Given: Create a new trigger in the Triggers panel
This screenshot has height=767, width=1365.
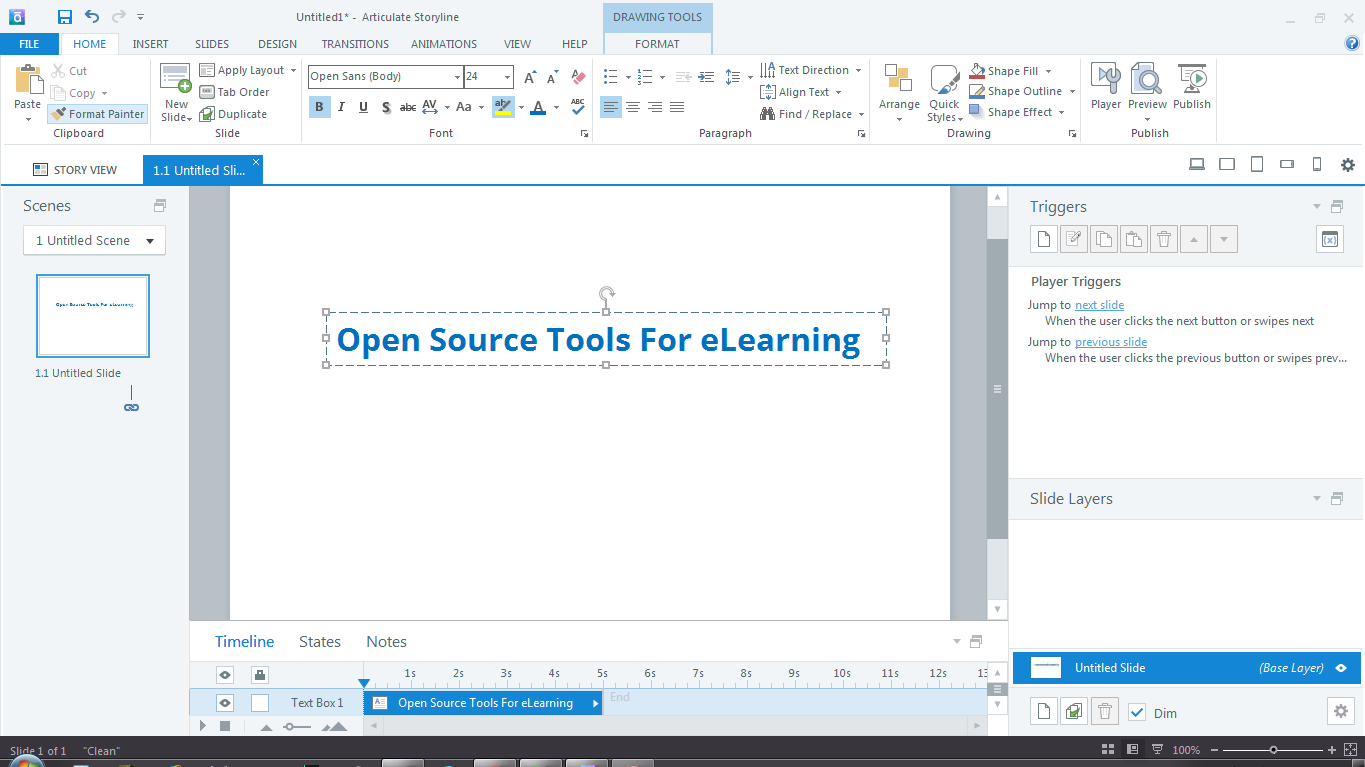Looking at the screenshot, I should (x=1044, y=239).
